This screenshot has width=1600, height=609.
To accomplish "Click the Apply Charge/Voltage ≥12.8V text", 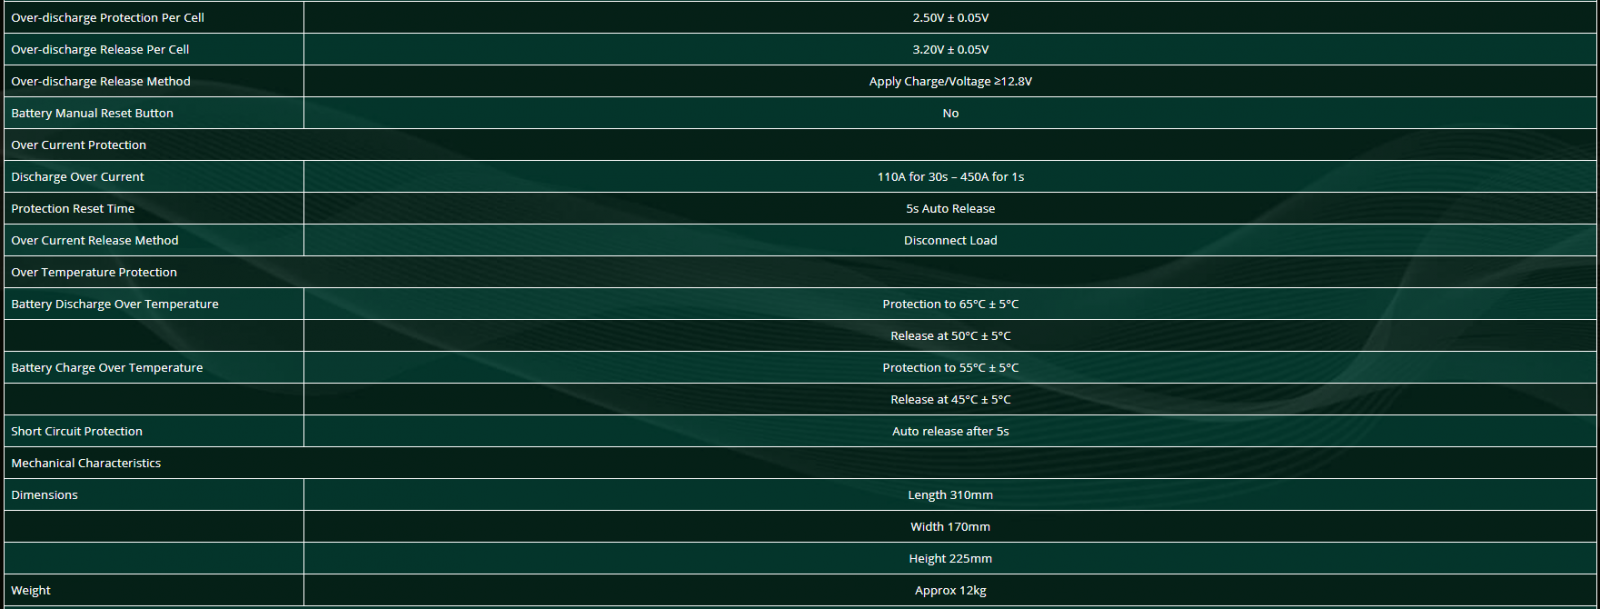I will point(950,82).
